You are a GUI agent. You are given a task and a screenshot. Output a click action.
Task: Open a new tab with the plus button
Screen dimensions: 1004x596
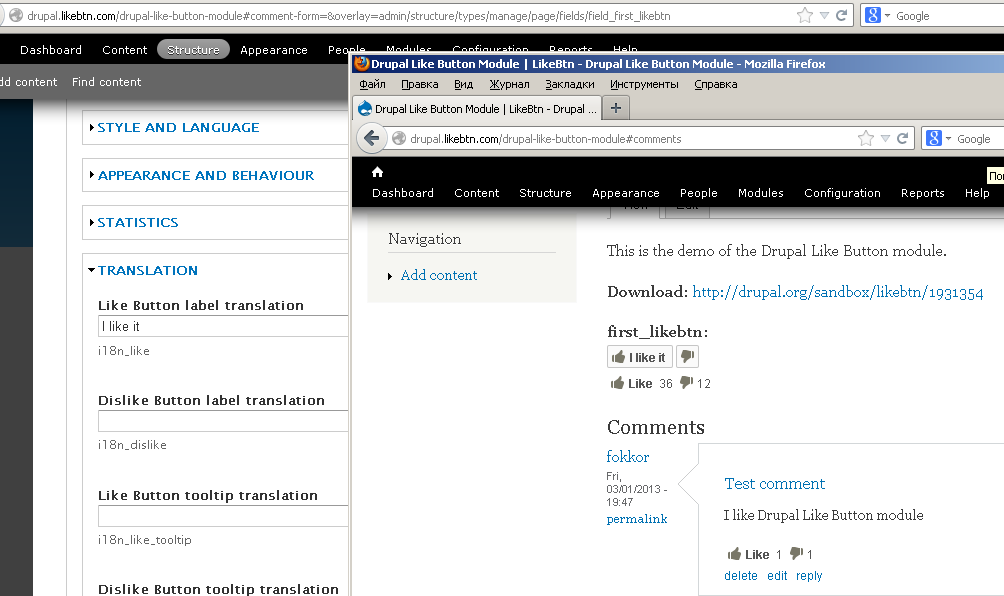[616, 108]
